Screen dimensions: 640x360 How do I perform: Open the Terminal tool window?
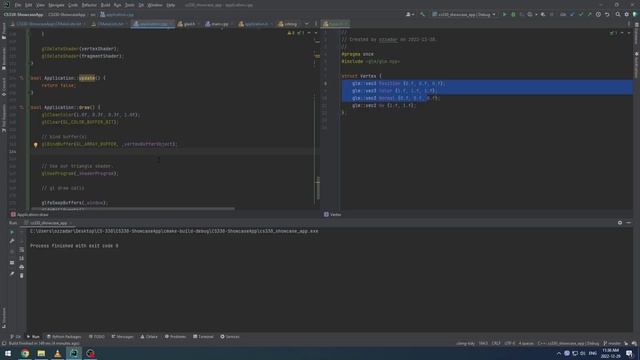point(203,337)
